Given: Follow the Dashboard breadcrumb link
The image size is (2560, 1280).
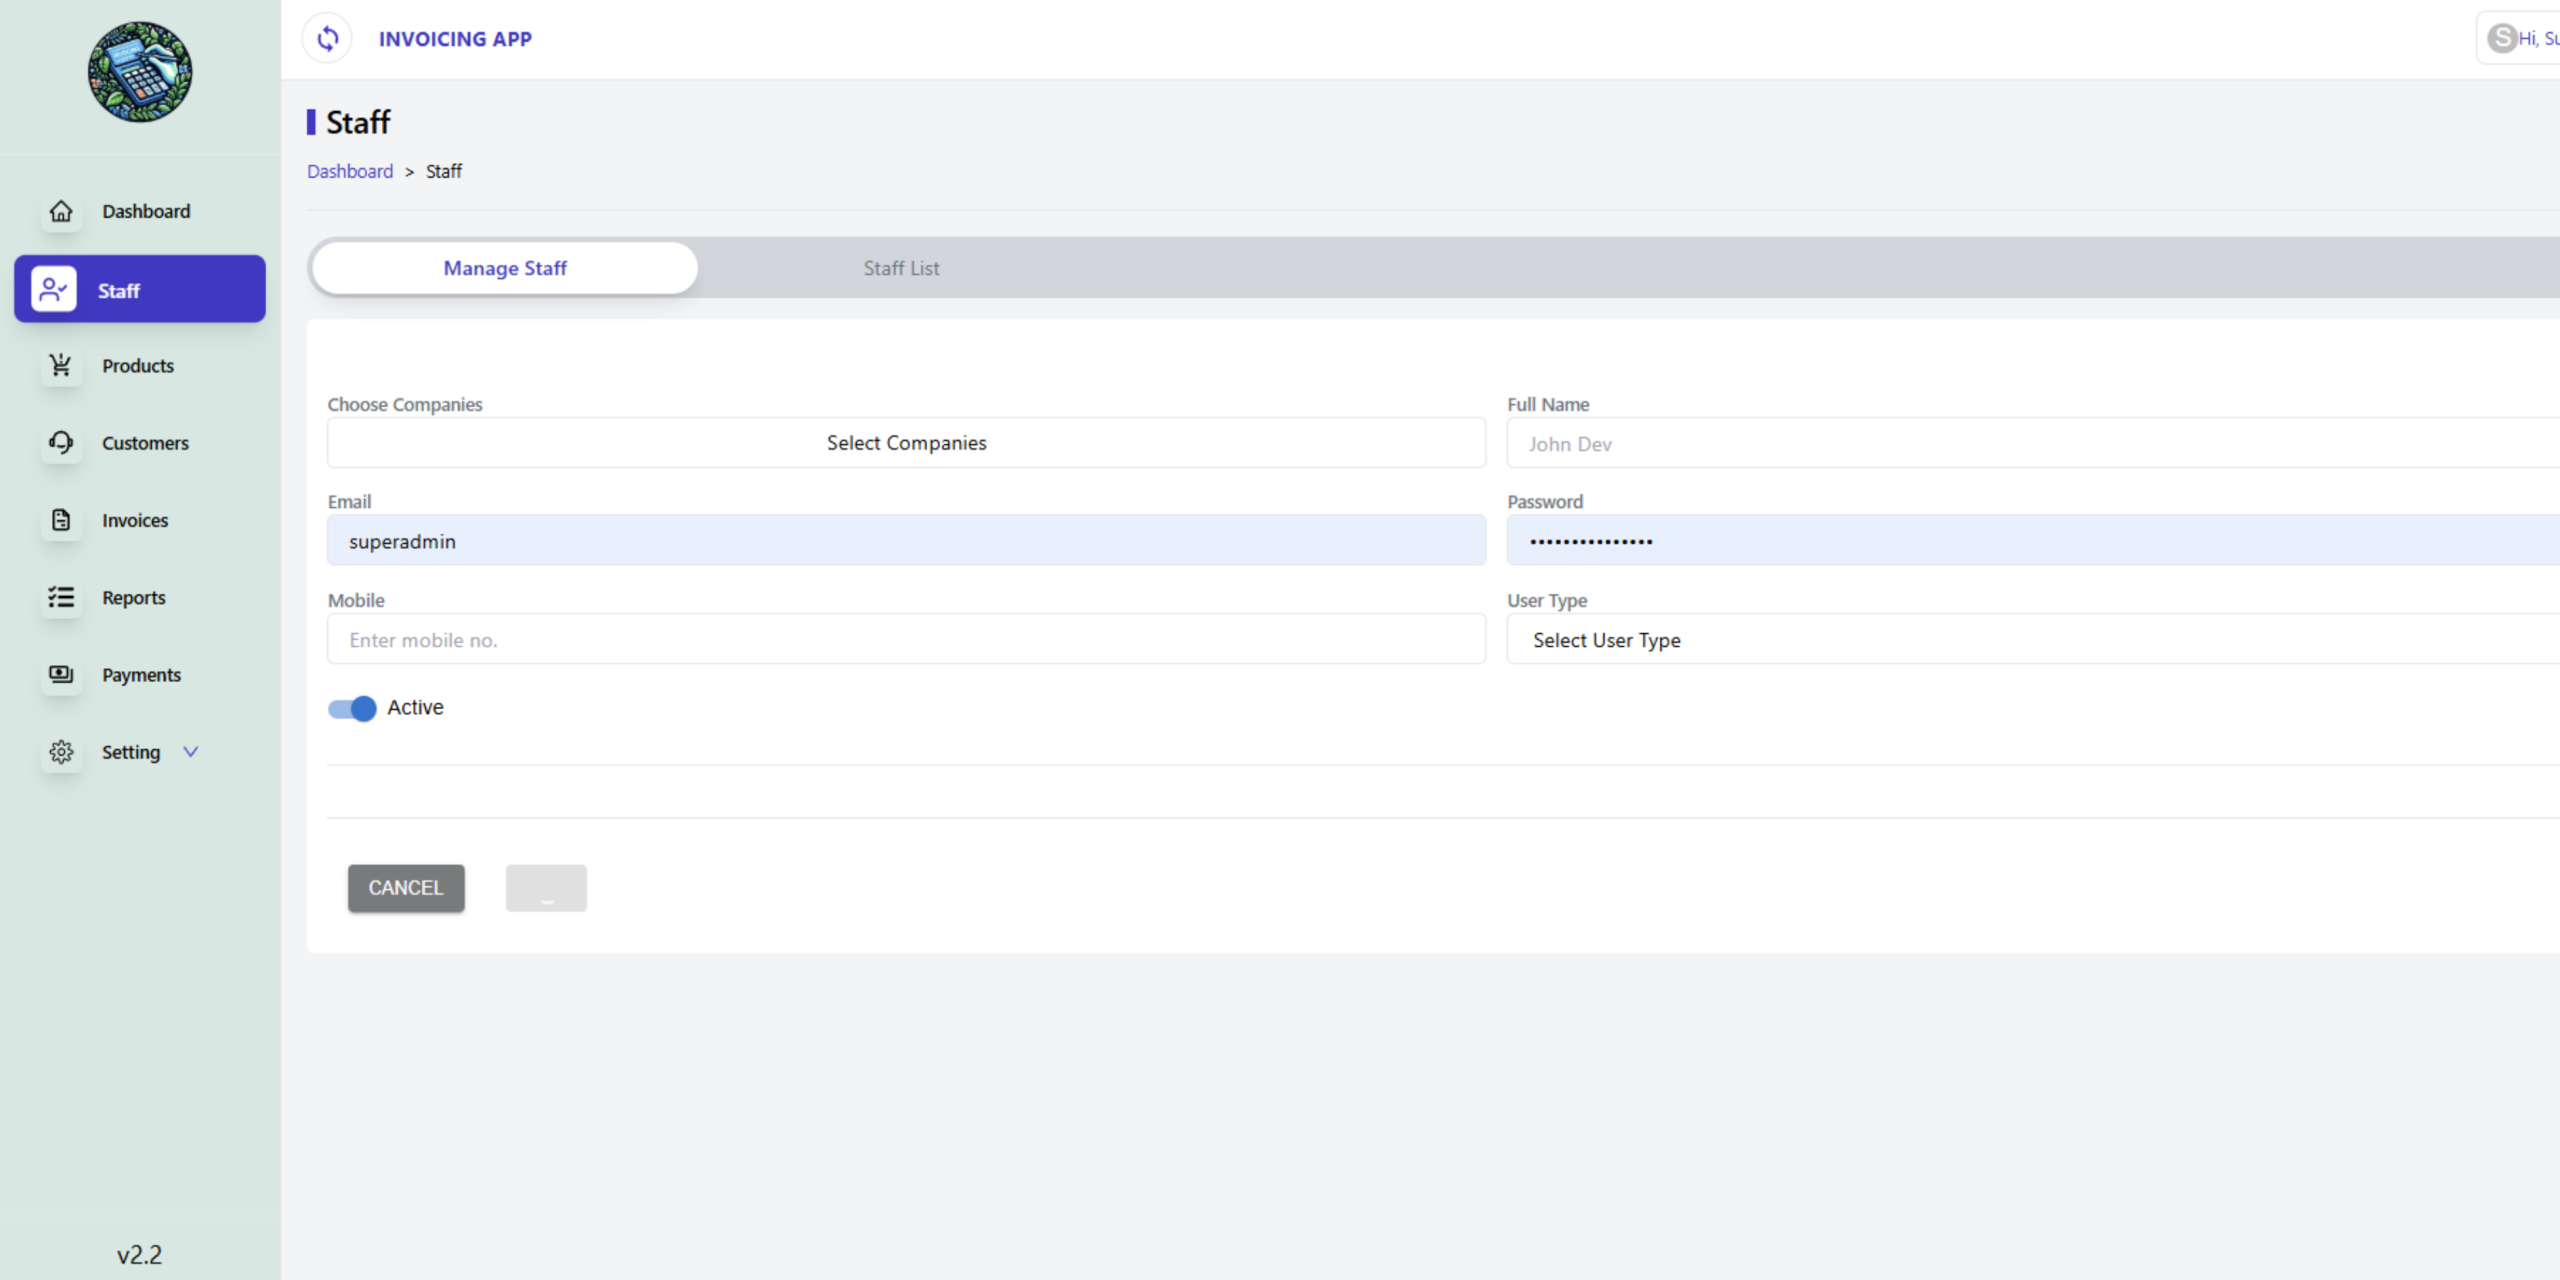Looking at the screenshot, I should click(x=350, y=172).
